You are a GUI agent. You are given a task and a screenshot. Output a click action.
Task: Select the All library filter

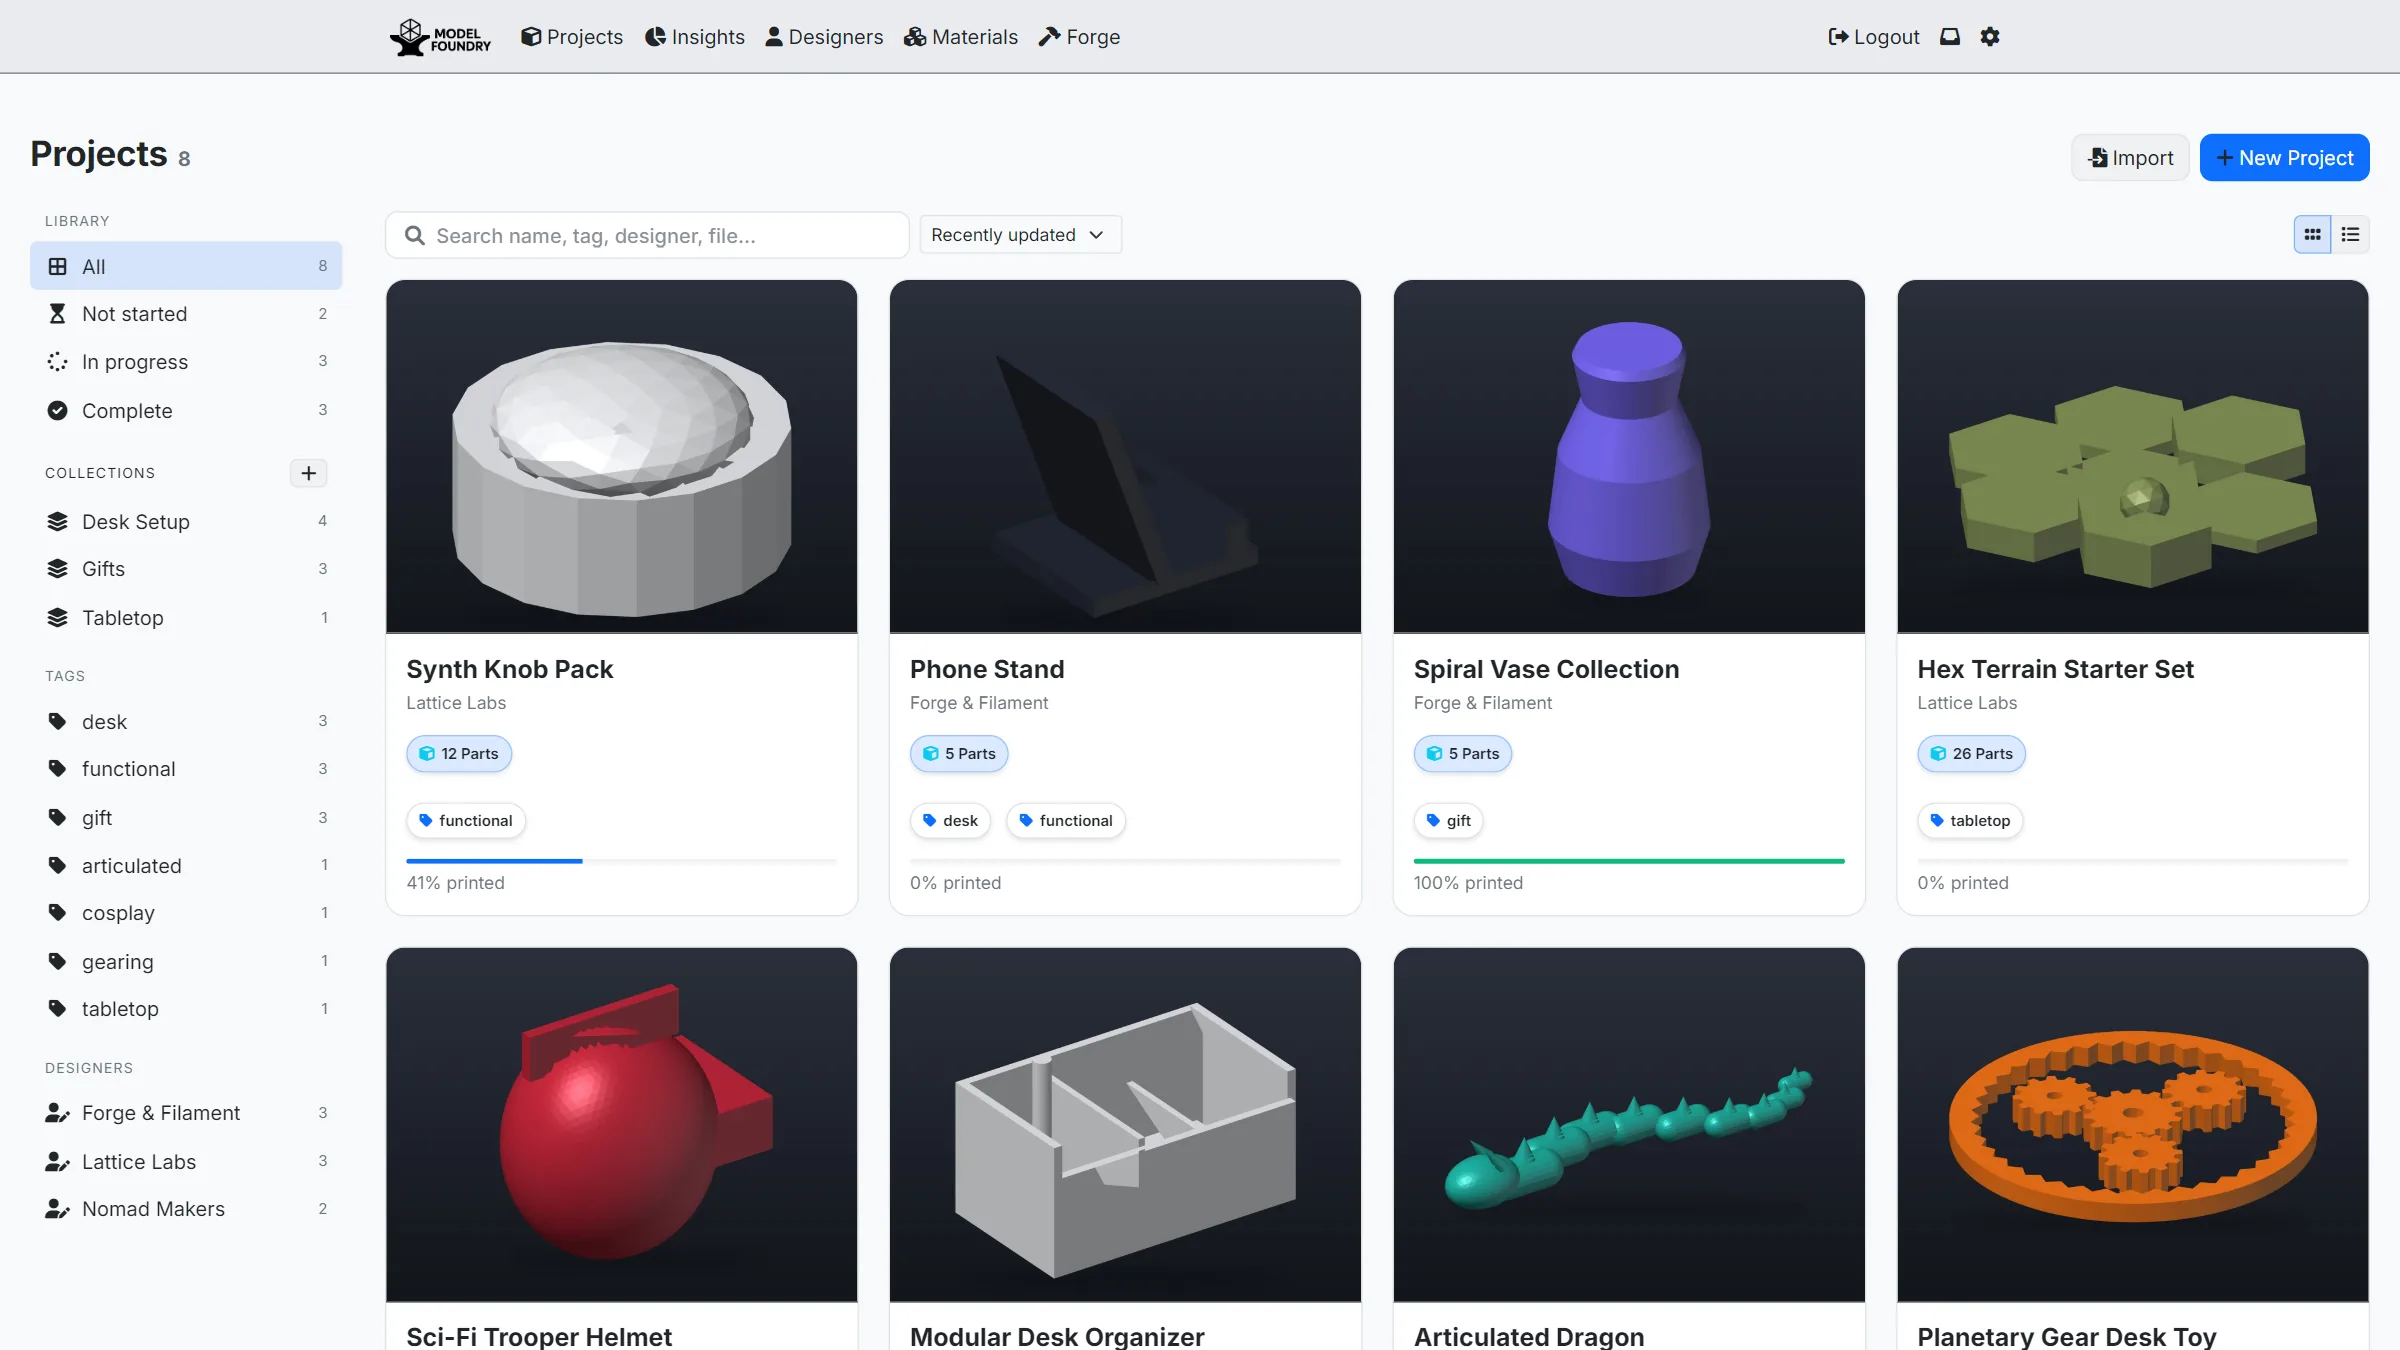coord(186,266)
